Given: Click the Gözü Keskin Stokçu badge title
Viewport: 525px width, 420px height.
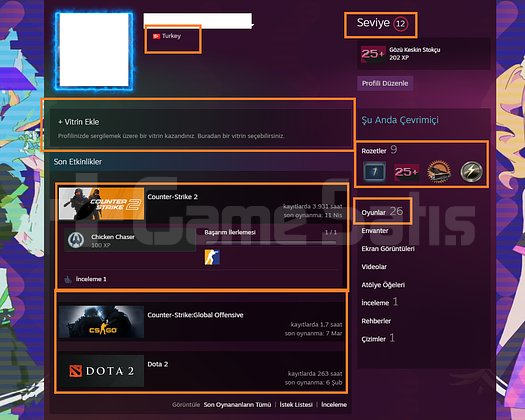Looking at the screenshot, I should tap(415, 50).
